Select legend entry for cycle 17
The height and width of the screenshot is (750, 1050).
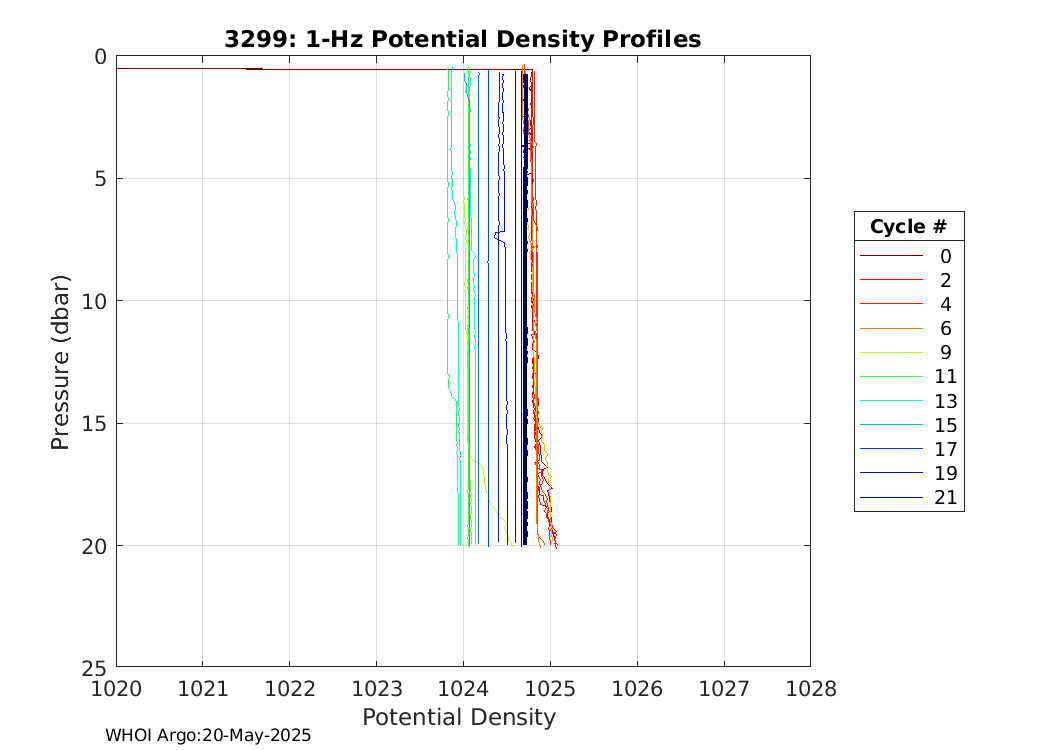[909, 449]
